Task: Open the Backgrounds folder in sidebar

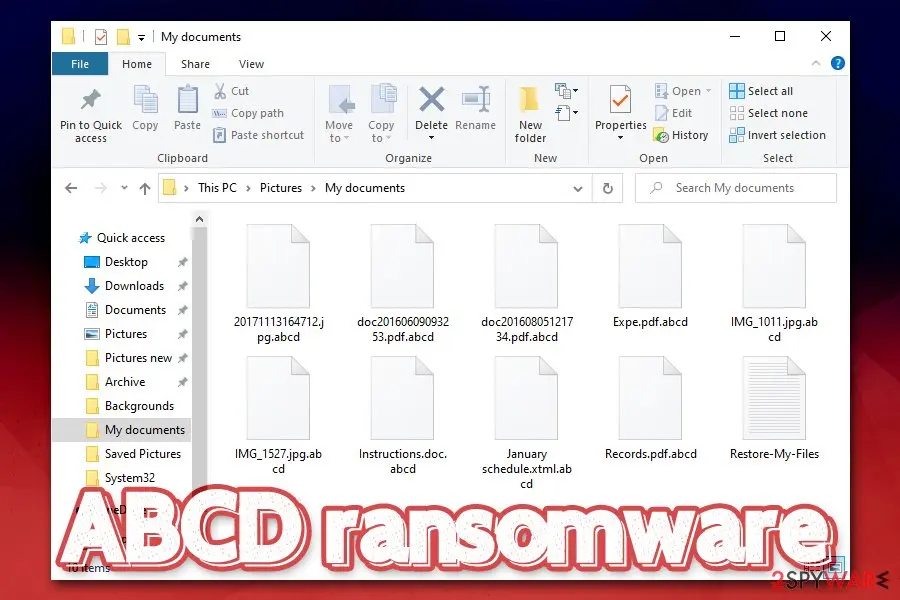Action: [129, 406]
